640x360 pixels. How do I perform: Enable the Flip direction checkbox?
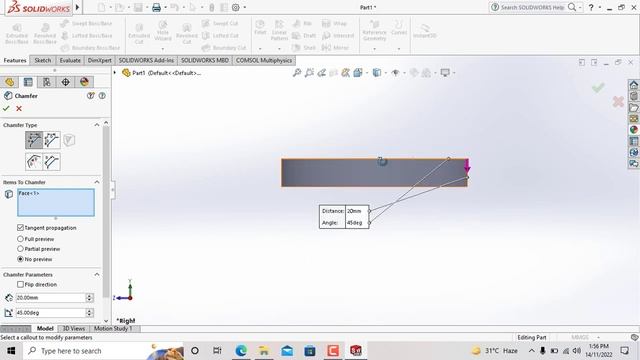(20, 284)
